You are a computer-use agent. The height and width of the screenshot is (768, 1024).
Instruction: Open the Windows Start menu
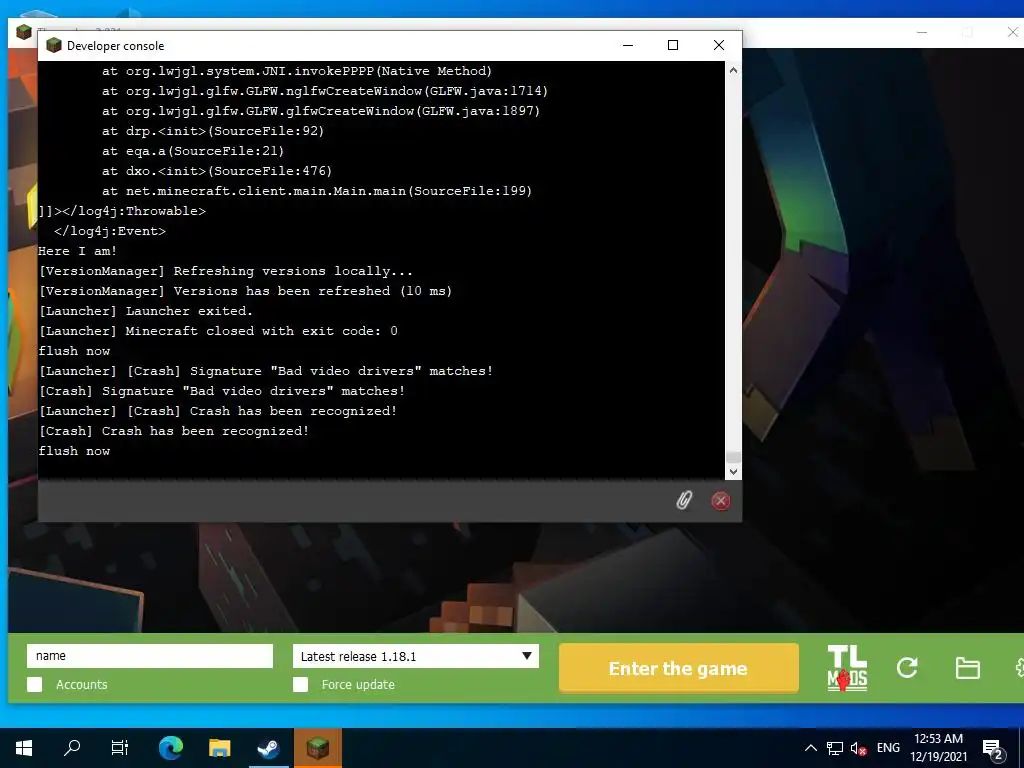(24, 748)
